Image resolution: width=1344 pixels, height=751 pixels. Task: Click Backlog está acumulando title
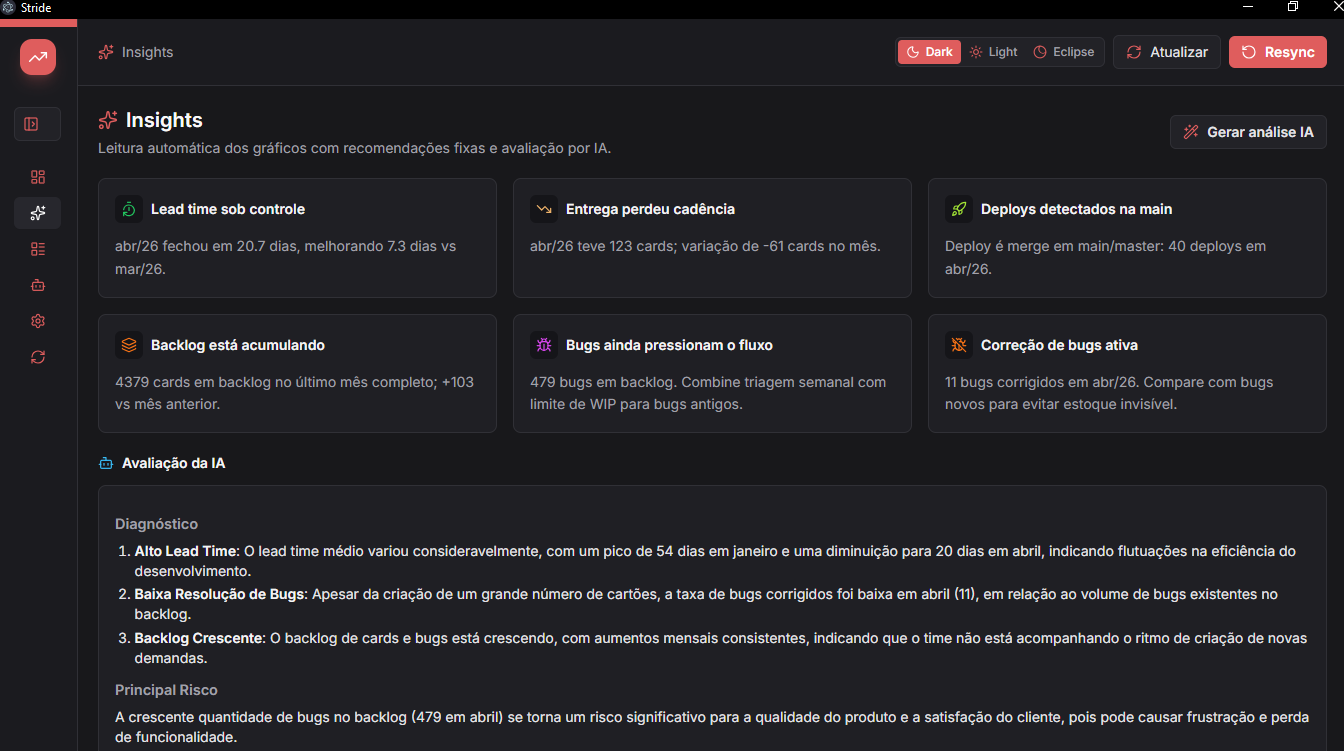(238, 345)
